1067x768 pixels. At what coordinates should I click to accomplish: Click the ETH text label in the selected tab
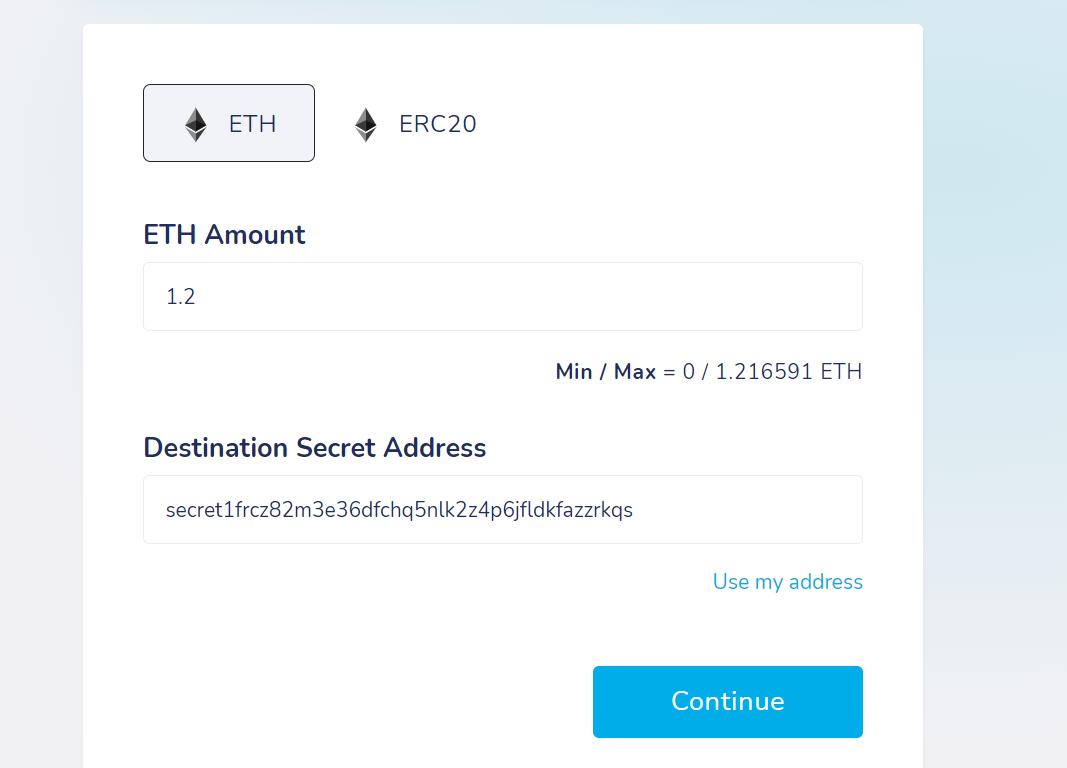[252, 124]
